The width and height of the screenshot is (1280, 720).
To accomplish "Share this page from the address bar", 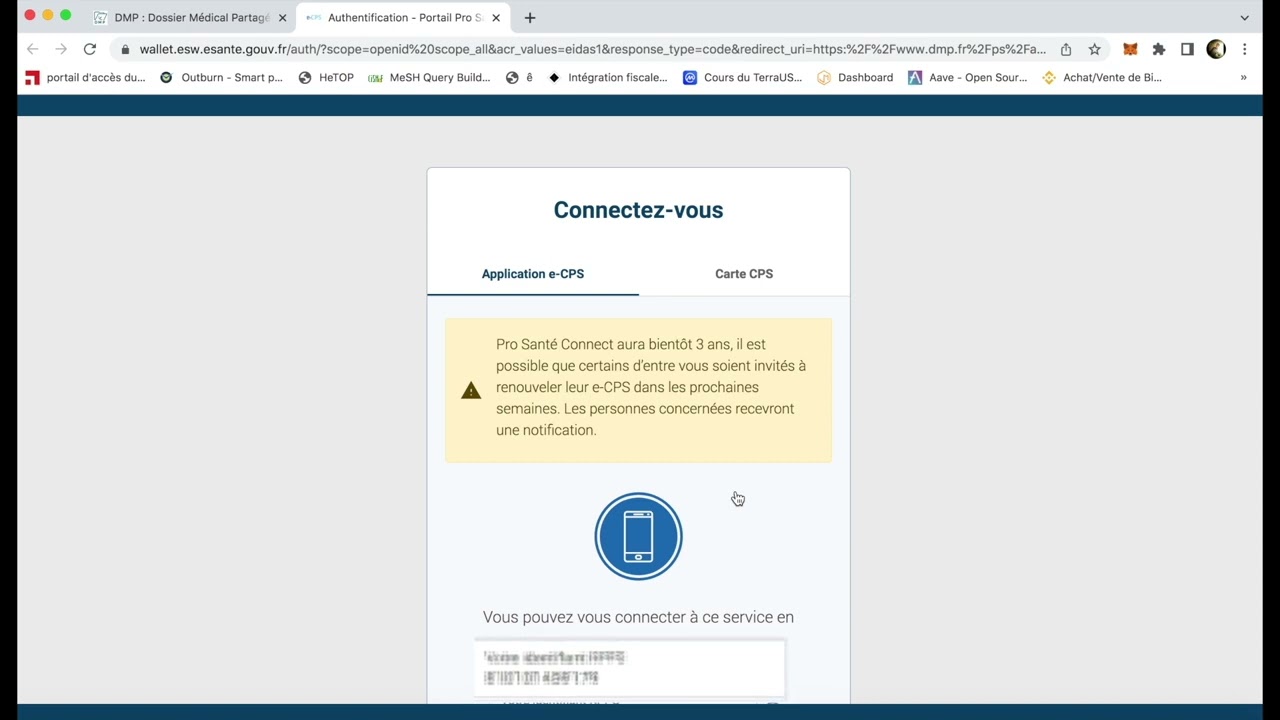I will (x=1066, y=49).
